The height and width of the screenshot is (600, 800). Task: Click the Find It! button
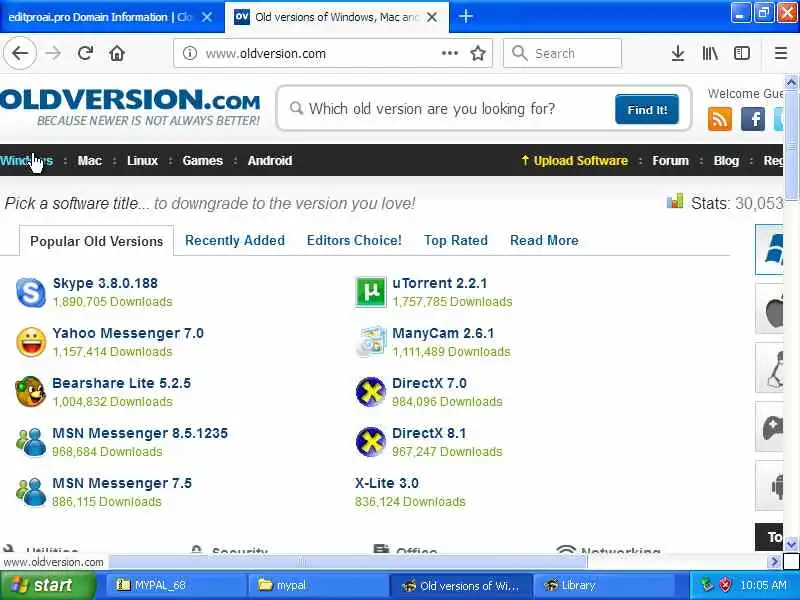click(x=647, y=109)
